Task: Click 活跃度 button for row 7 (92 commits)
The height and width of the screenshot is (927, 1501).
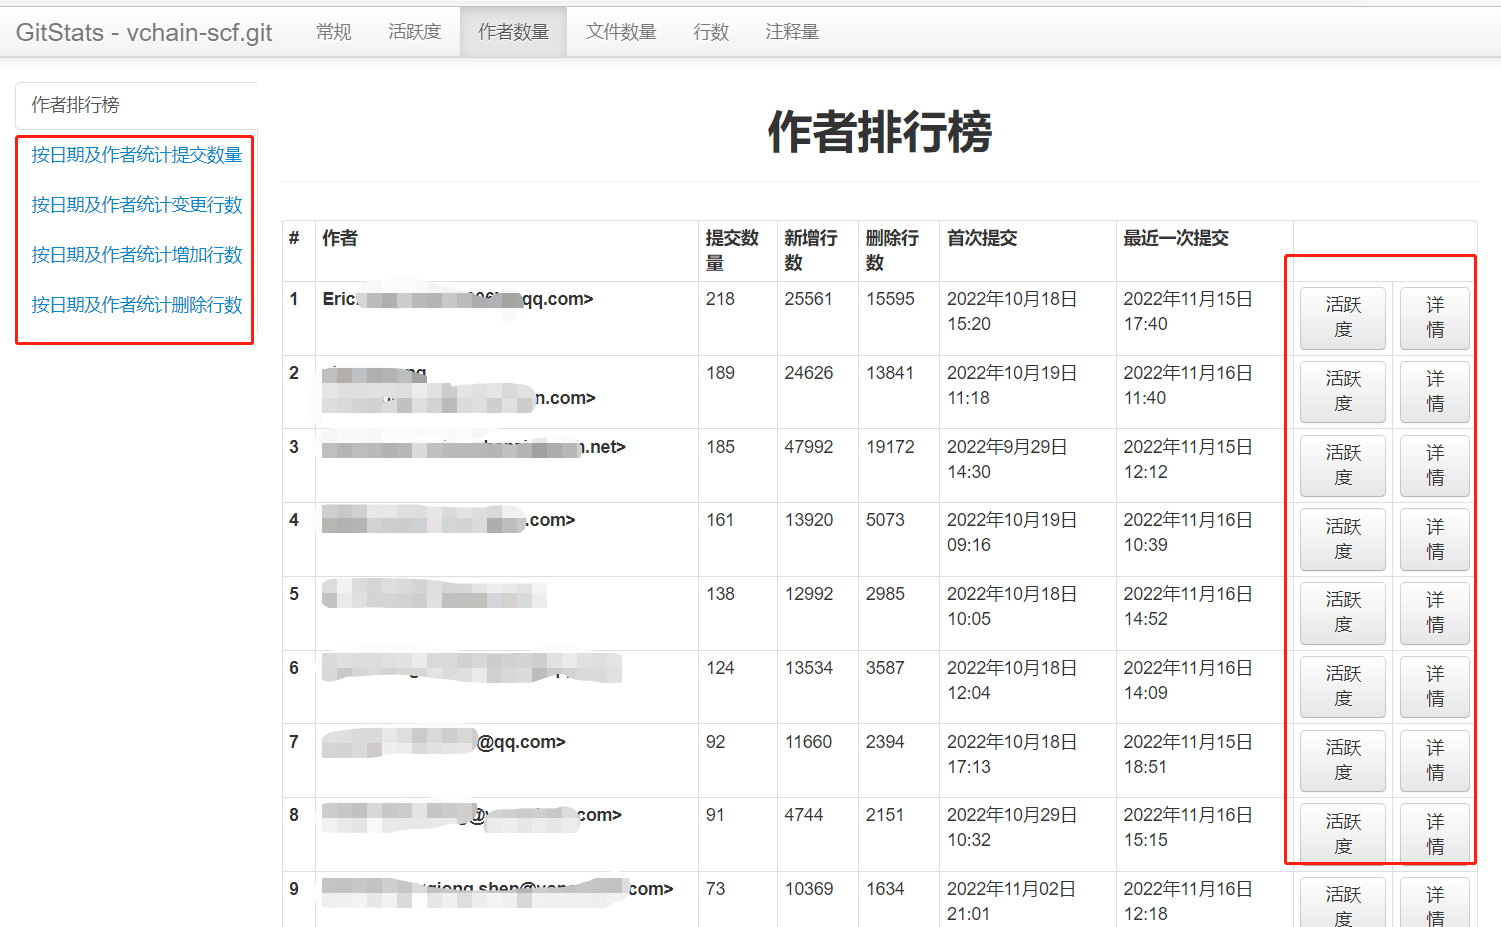Action: point(1343,761)
